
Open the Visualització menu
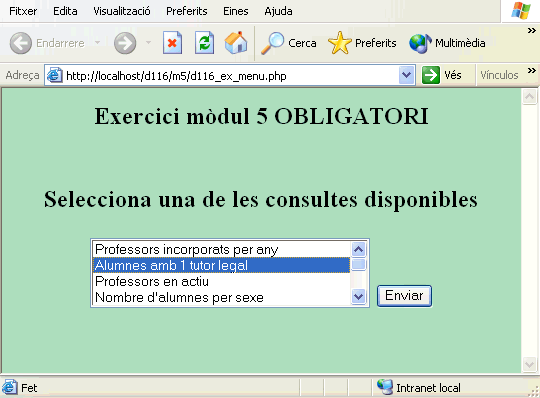click(122, 11)
